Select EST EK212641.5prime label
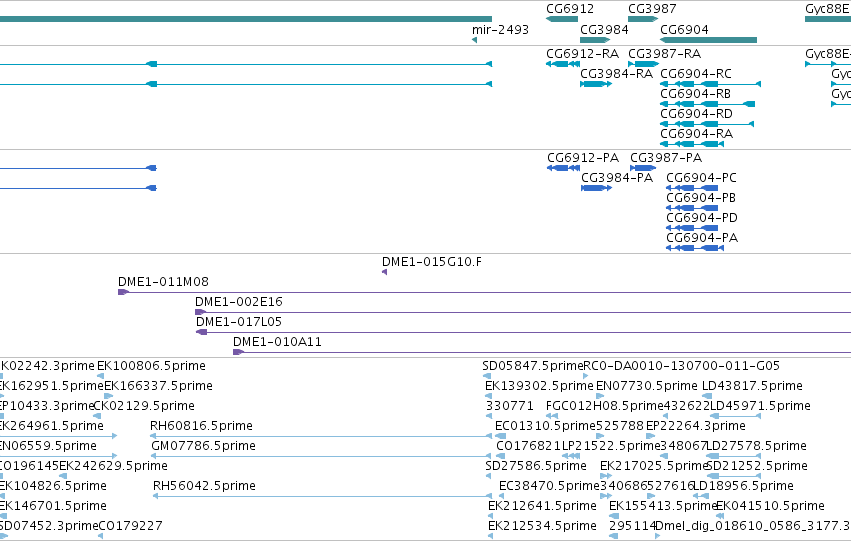 (542, 506)
